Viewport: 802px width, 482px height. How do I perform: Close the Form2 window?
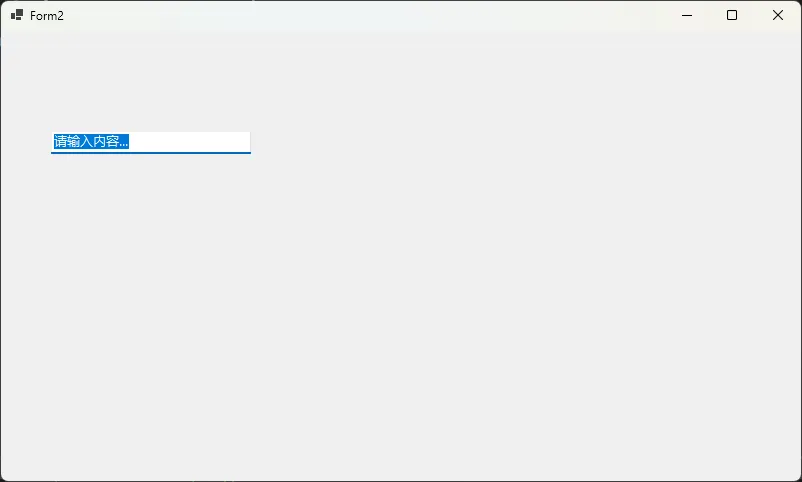(778, 15)
